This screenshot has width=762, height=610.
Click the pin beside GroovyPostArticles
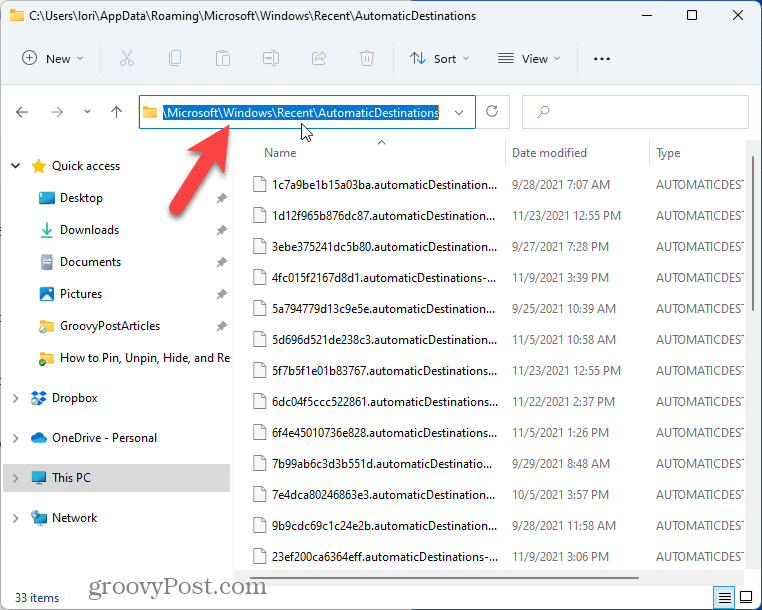(x=222, y=326)
